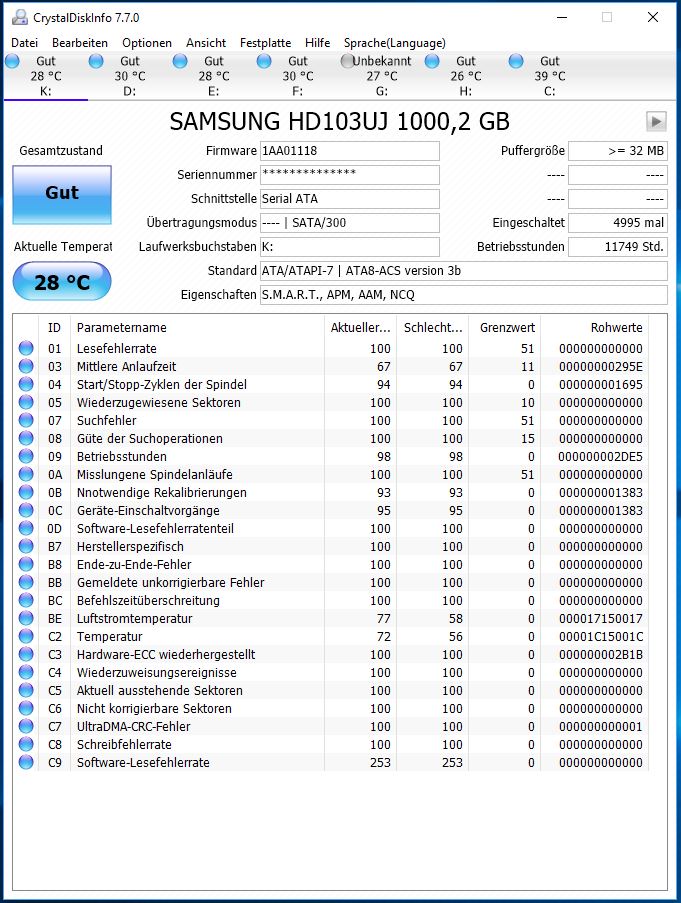Click status orb for Luftstromtemperatur row
Screen dimensions: 681x903
[26, 618]
